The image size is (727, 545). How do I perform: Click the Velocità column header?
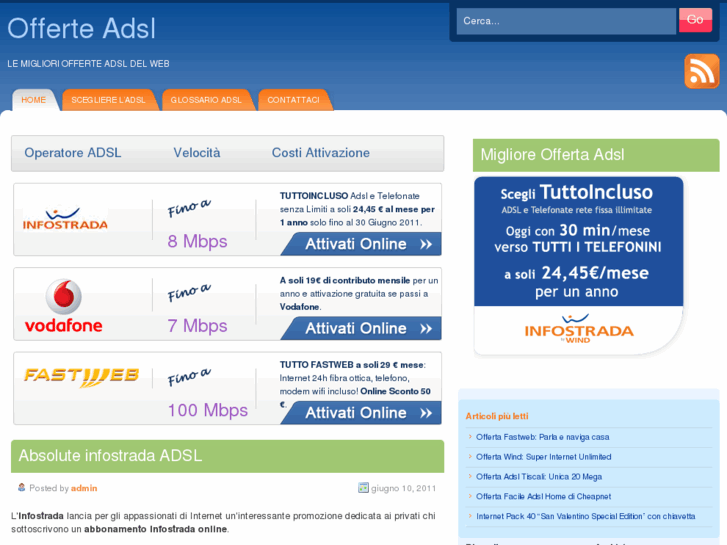197,153
